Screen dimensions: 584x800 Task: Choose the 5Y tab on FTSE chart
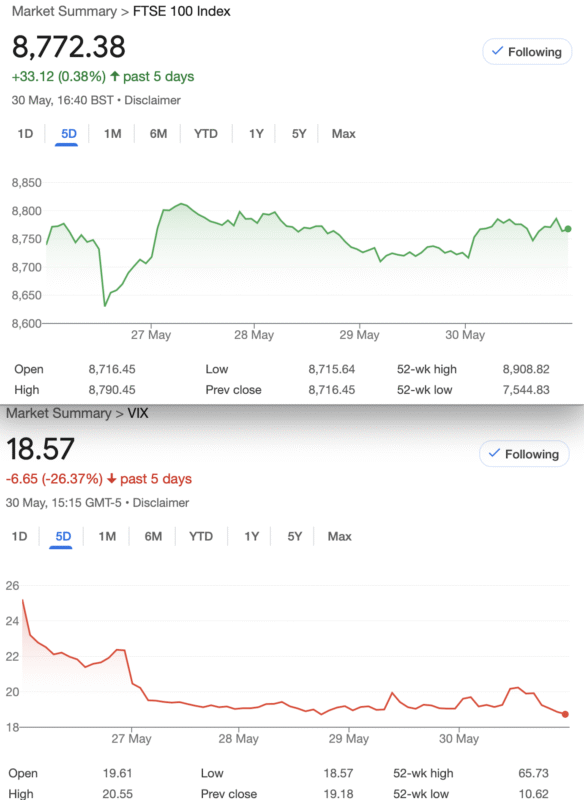point(299,134)
